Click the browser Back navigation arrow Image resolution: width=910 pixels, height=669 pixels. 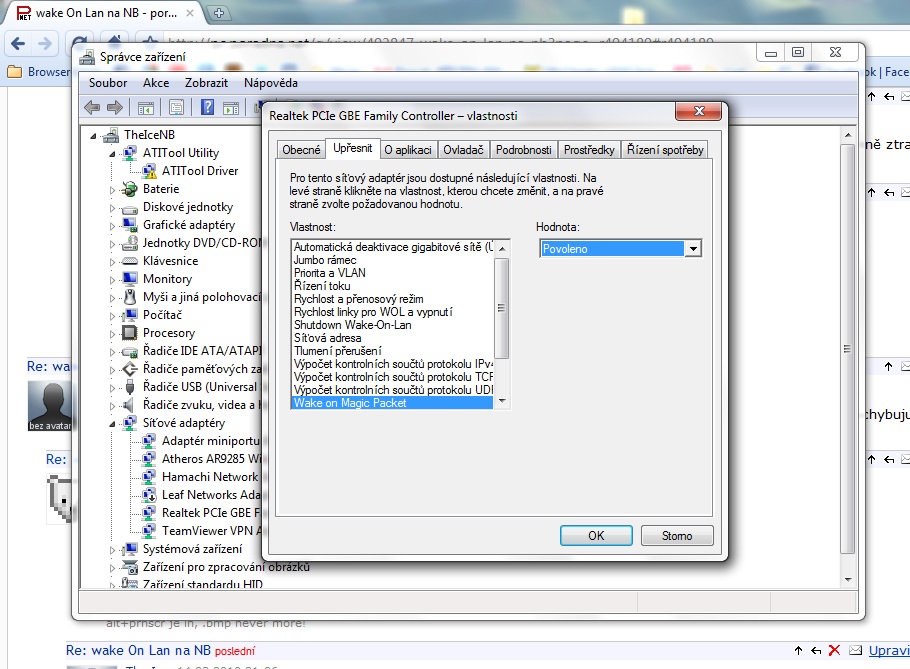(x=19, y=44)
